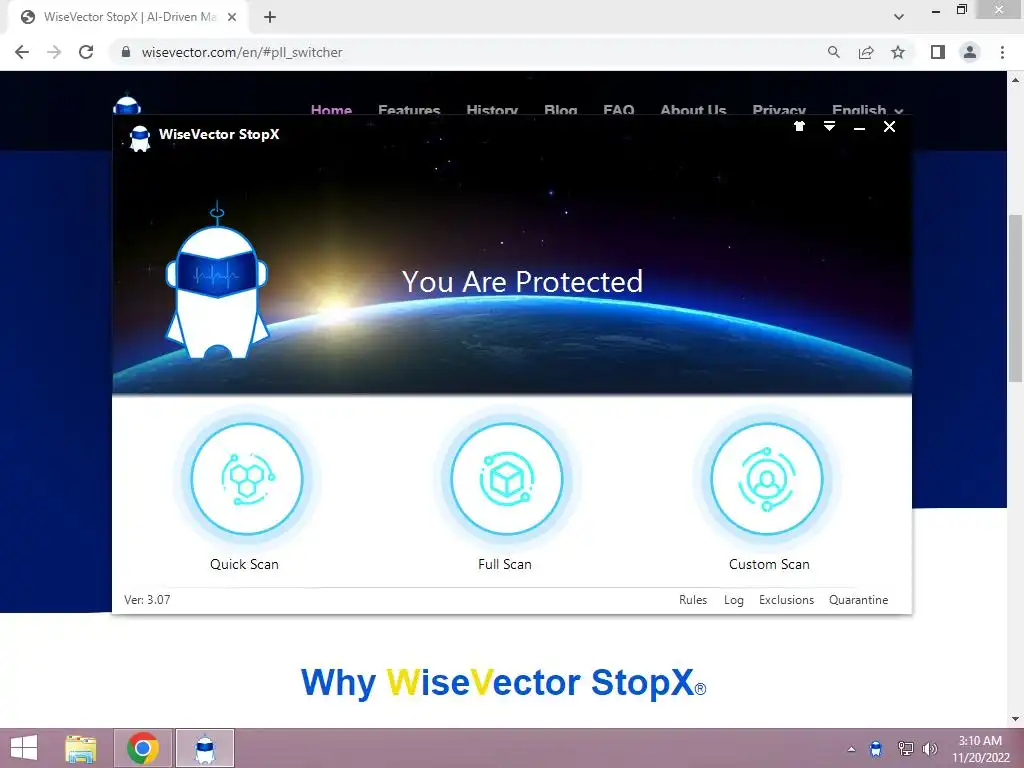
Task: Show hidden tray icons arrow
Action: pyautogui.click(x=851, y=749)
